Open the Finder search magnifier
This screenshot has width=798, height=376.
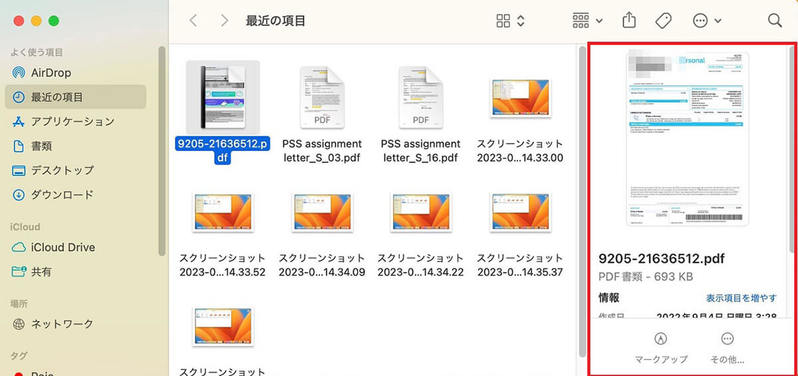click(775, 20)
